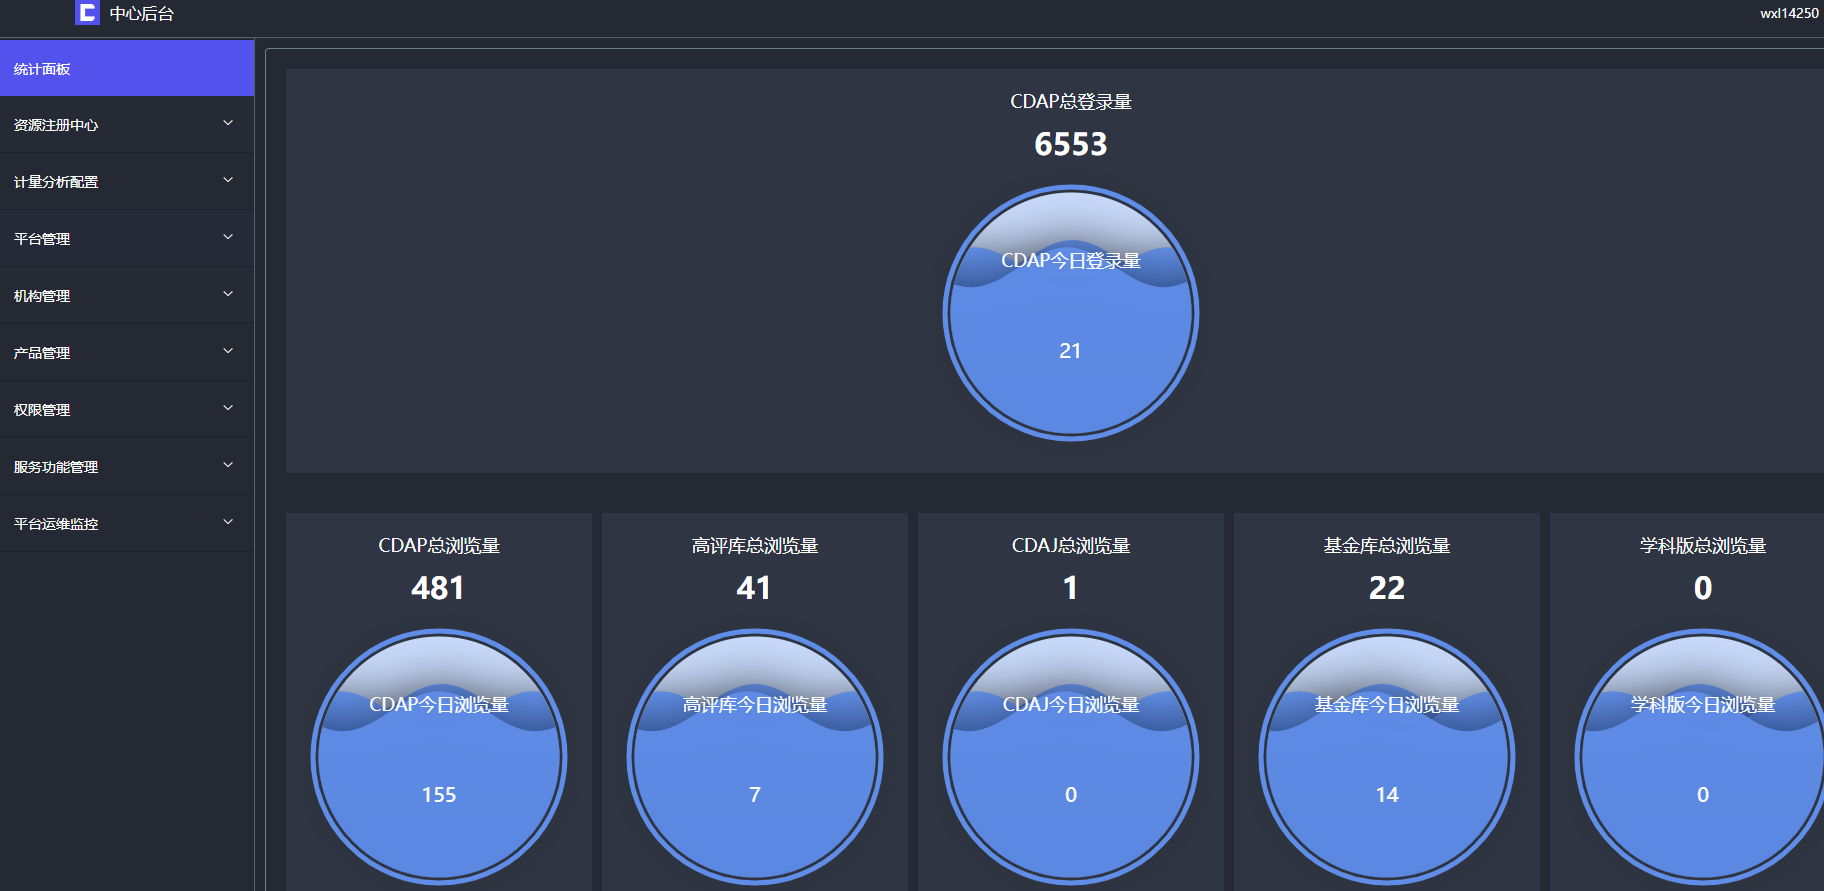Click the CDAP总登录量 heading
The height and width of the screenshot is (891, 1824).
click(x=1071, y=102)
